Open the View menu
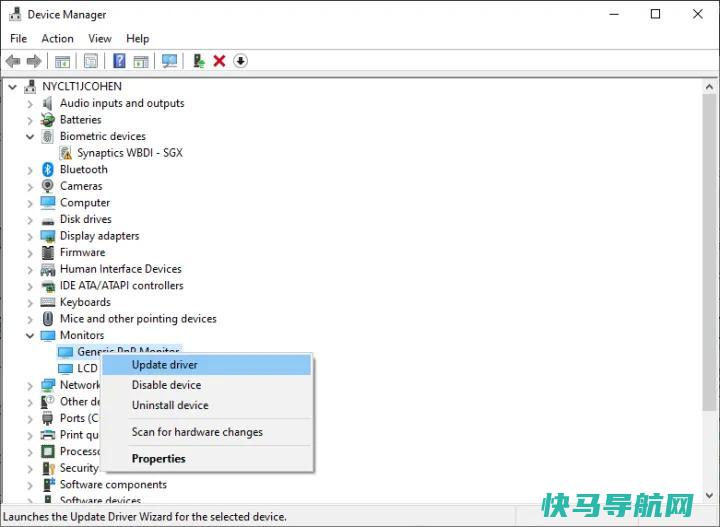 [x=100, y=39]
